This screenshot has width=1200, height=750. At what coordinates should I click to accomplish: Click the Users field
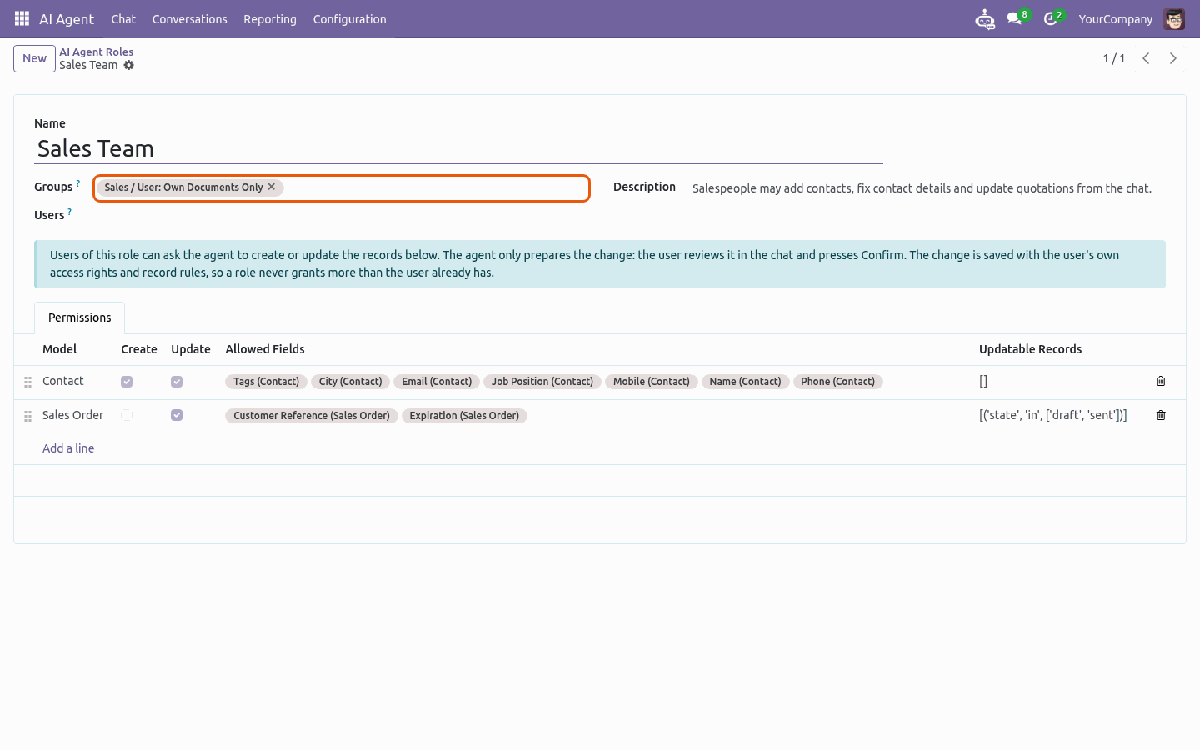(x=341, y=216)
